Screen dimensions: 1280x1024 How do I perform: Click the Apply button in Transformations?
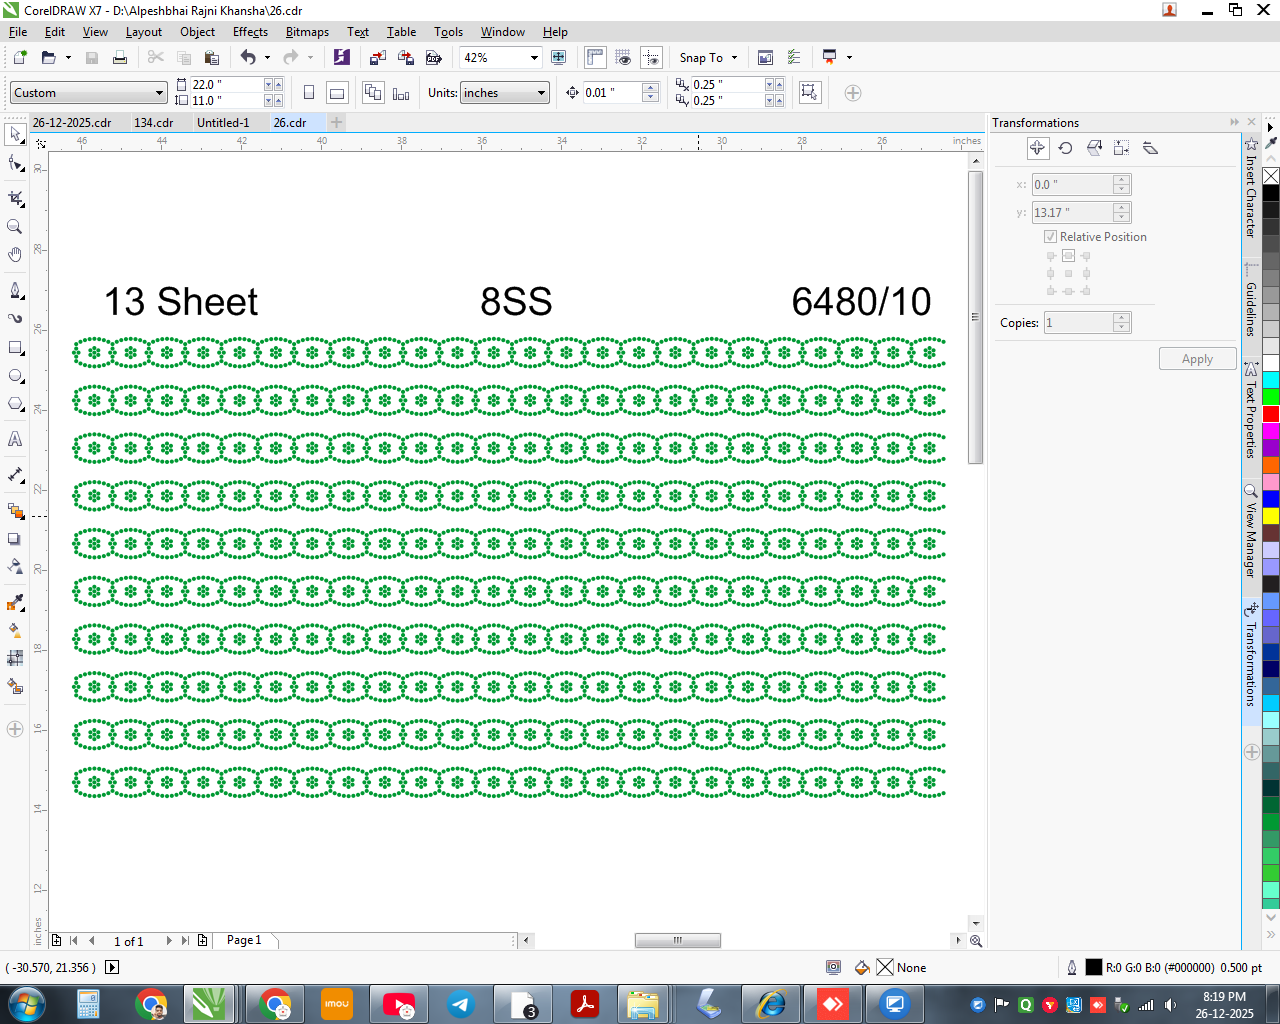tap(1197, 359)
